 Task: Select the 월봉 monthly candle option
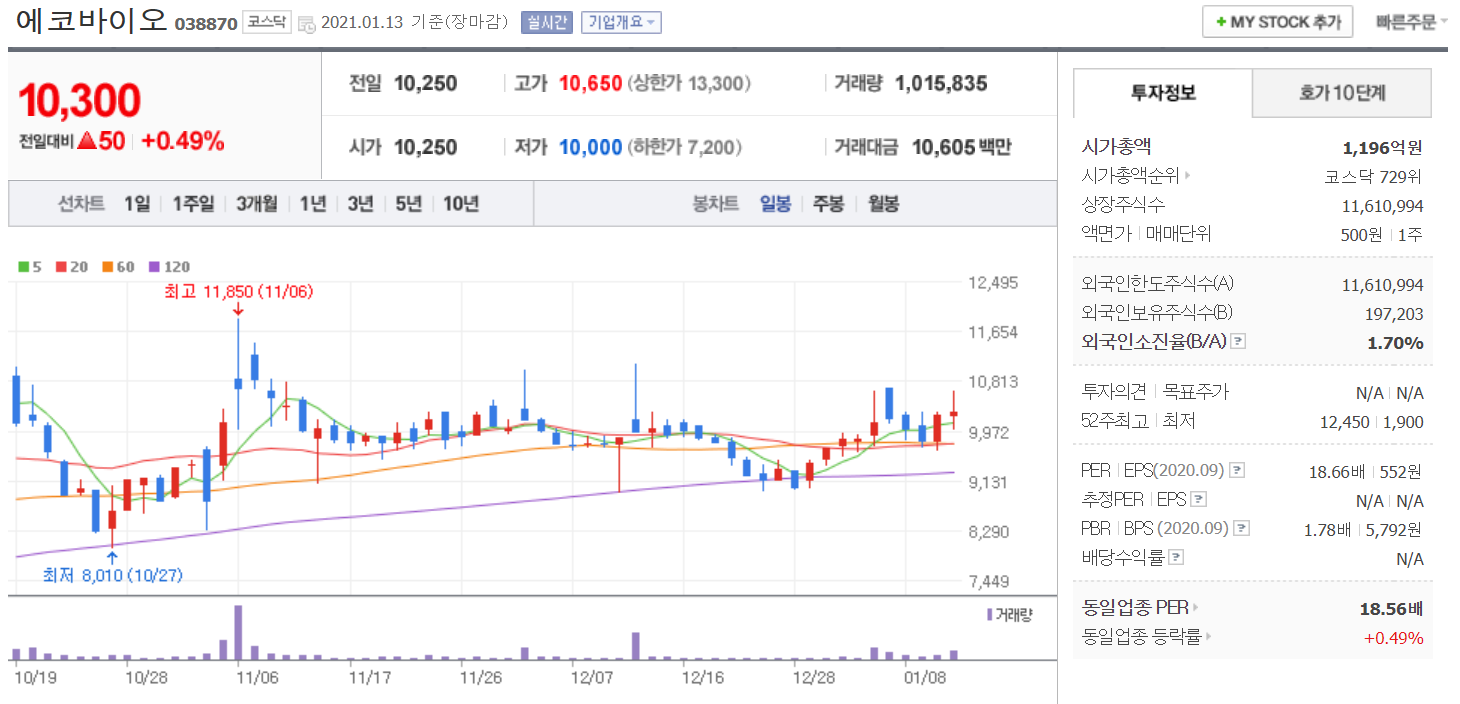[883, 204]
